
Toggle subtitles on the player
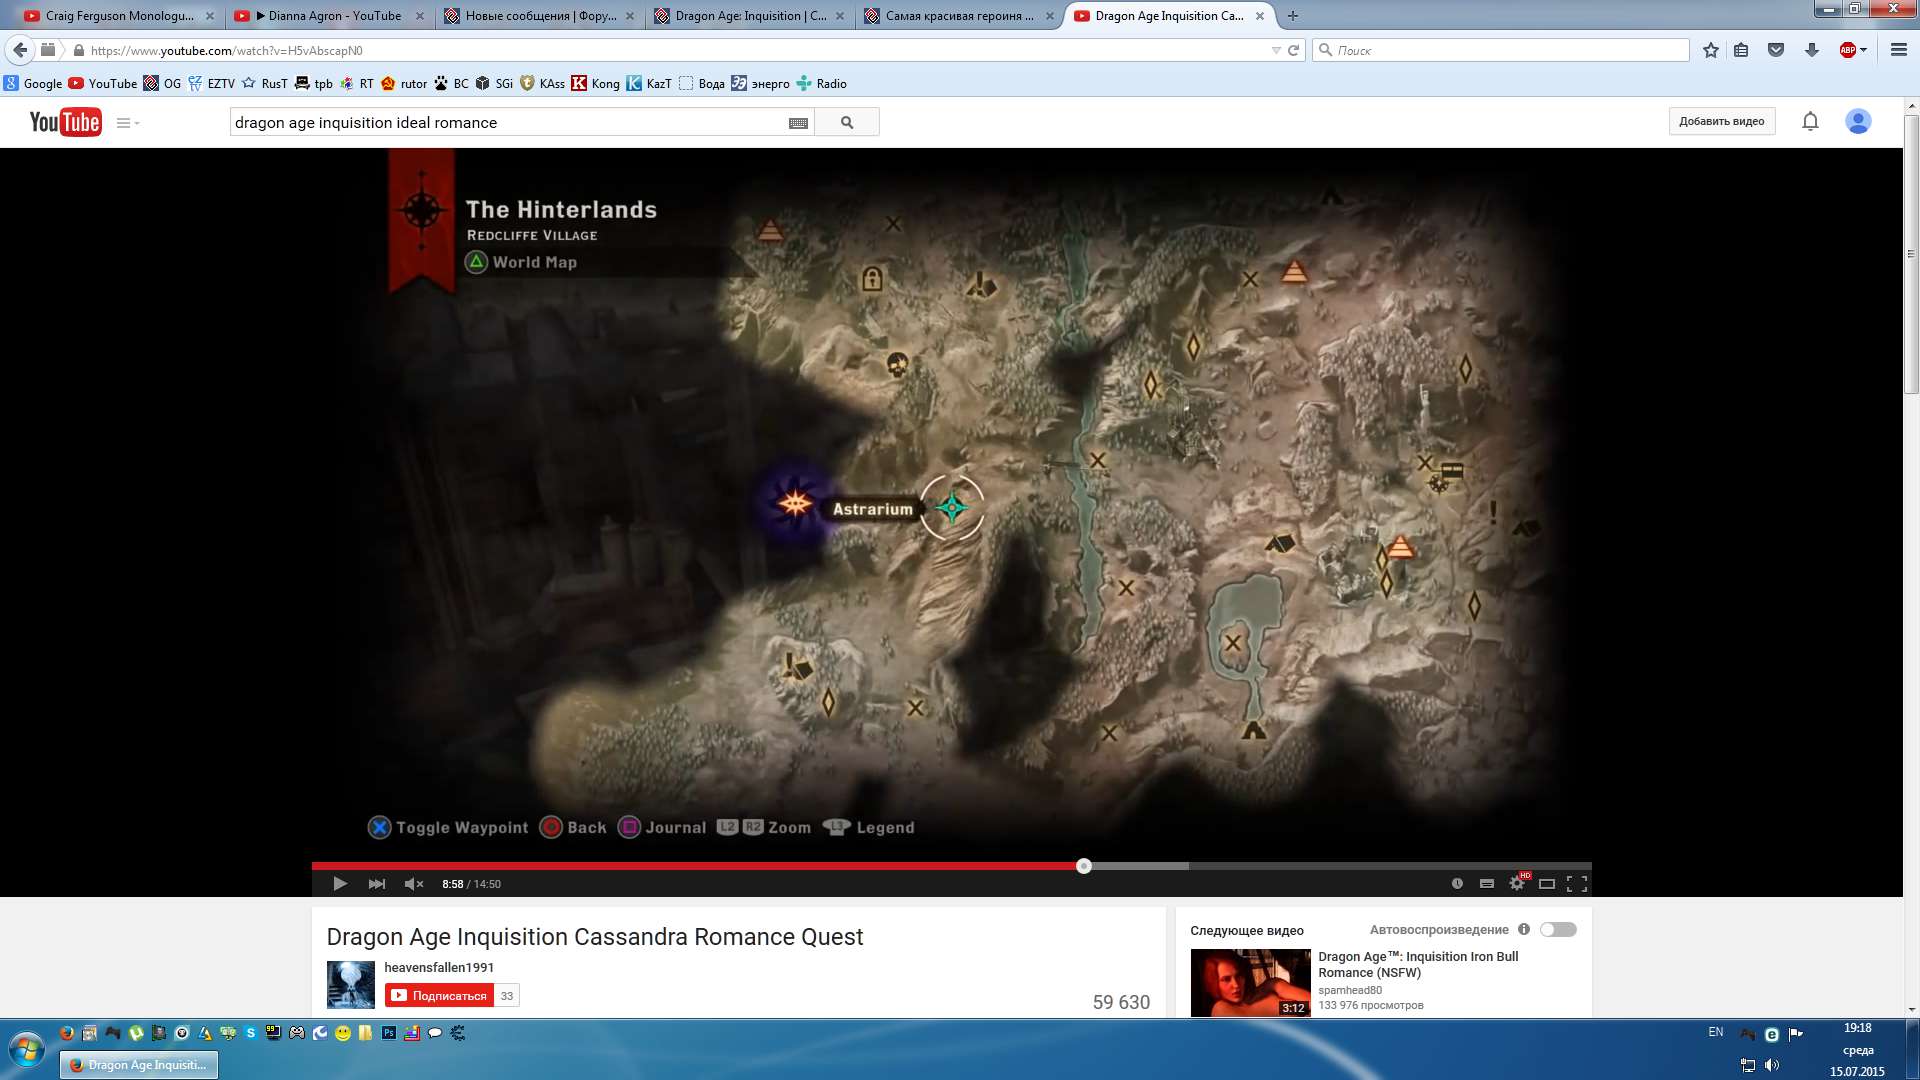1487,884
